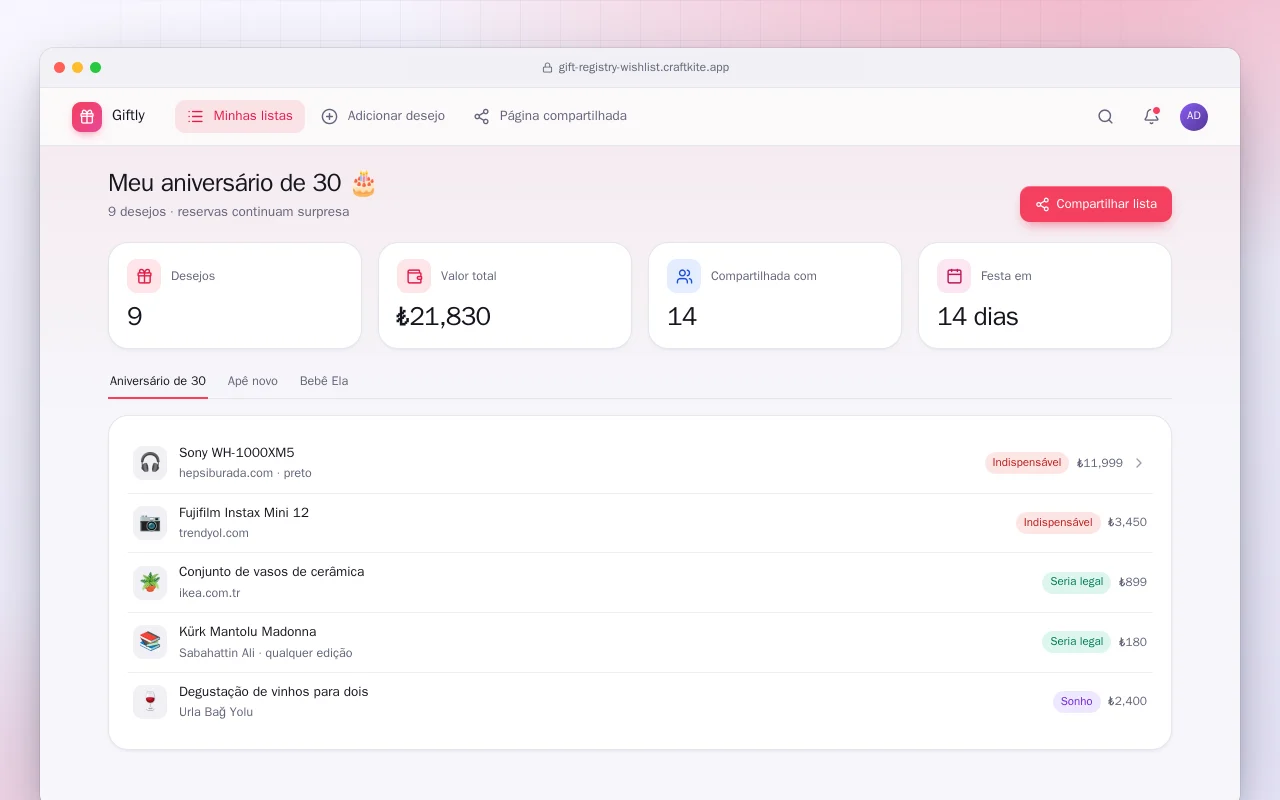1280x800 pixels.
Task: Click the books icon for Kürk Mantolu Madonna
Action: pyautogui.click(x=150, y=642)
